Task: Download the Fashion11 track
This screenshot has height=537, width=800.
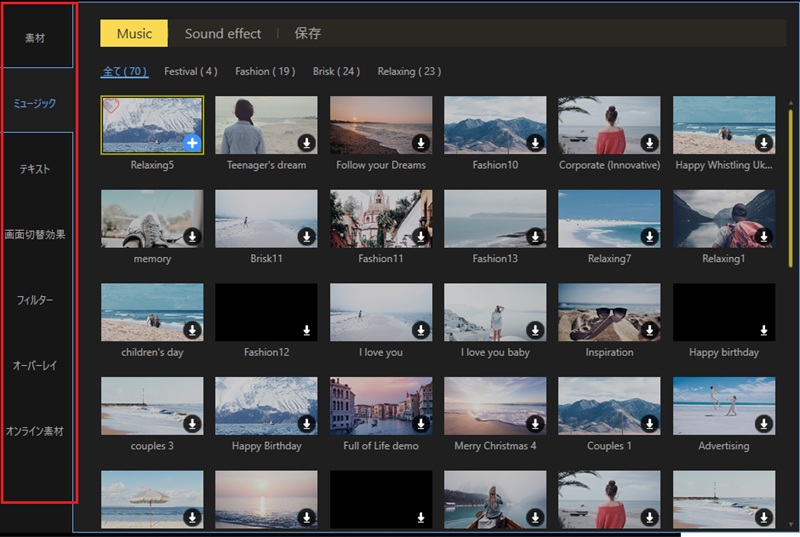Action: tap(421, 236)
